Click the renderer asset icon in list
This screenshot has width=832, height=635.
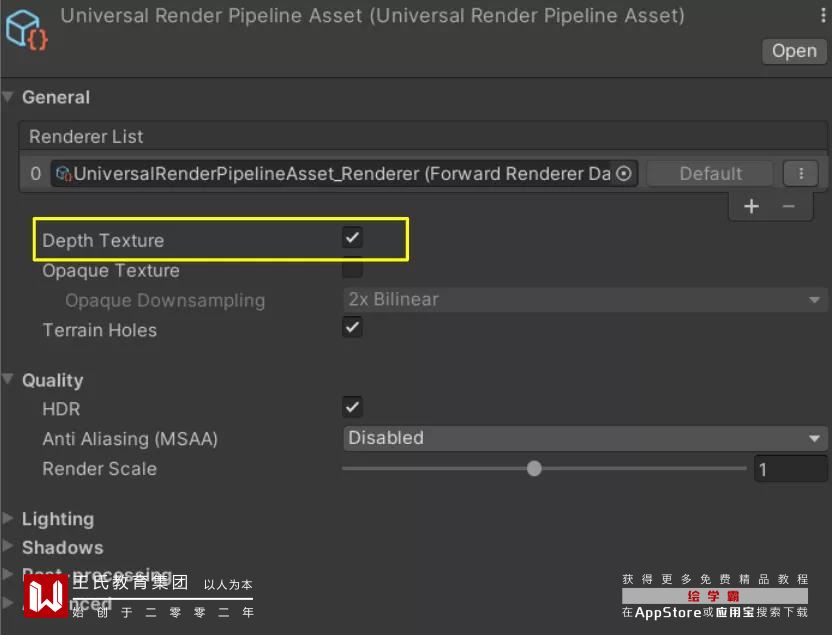[x=64, y=174]
